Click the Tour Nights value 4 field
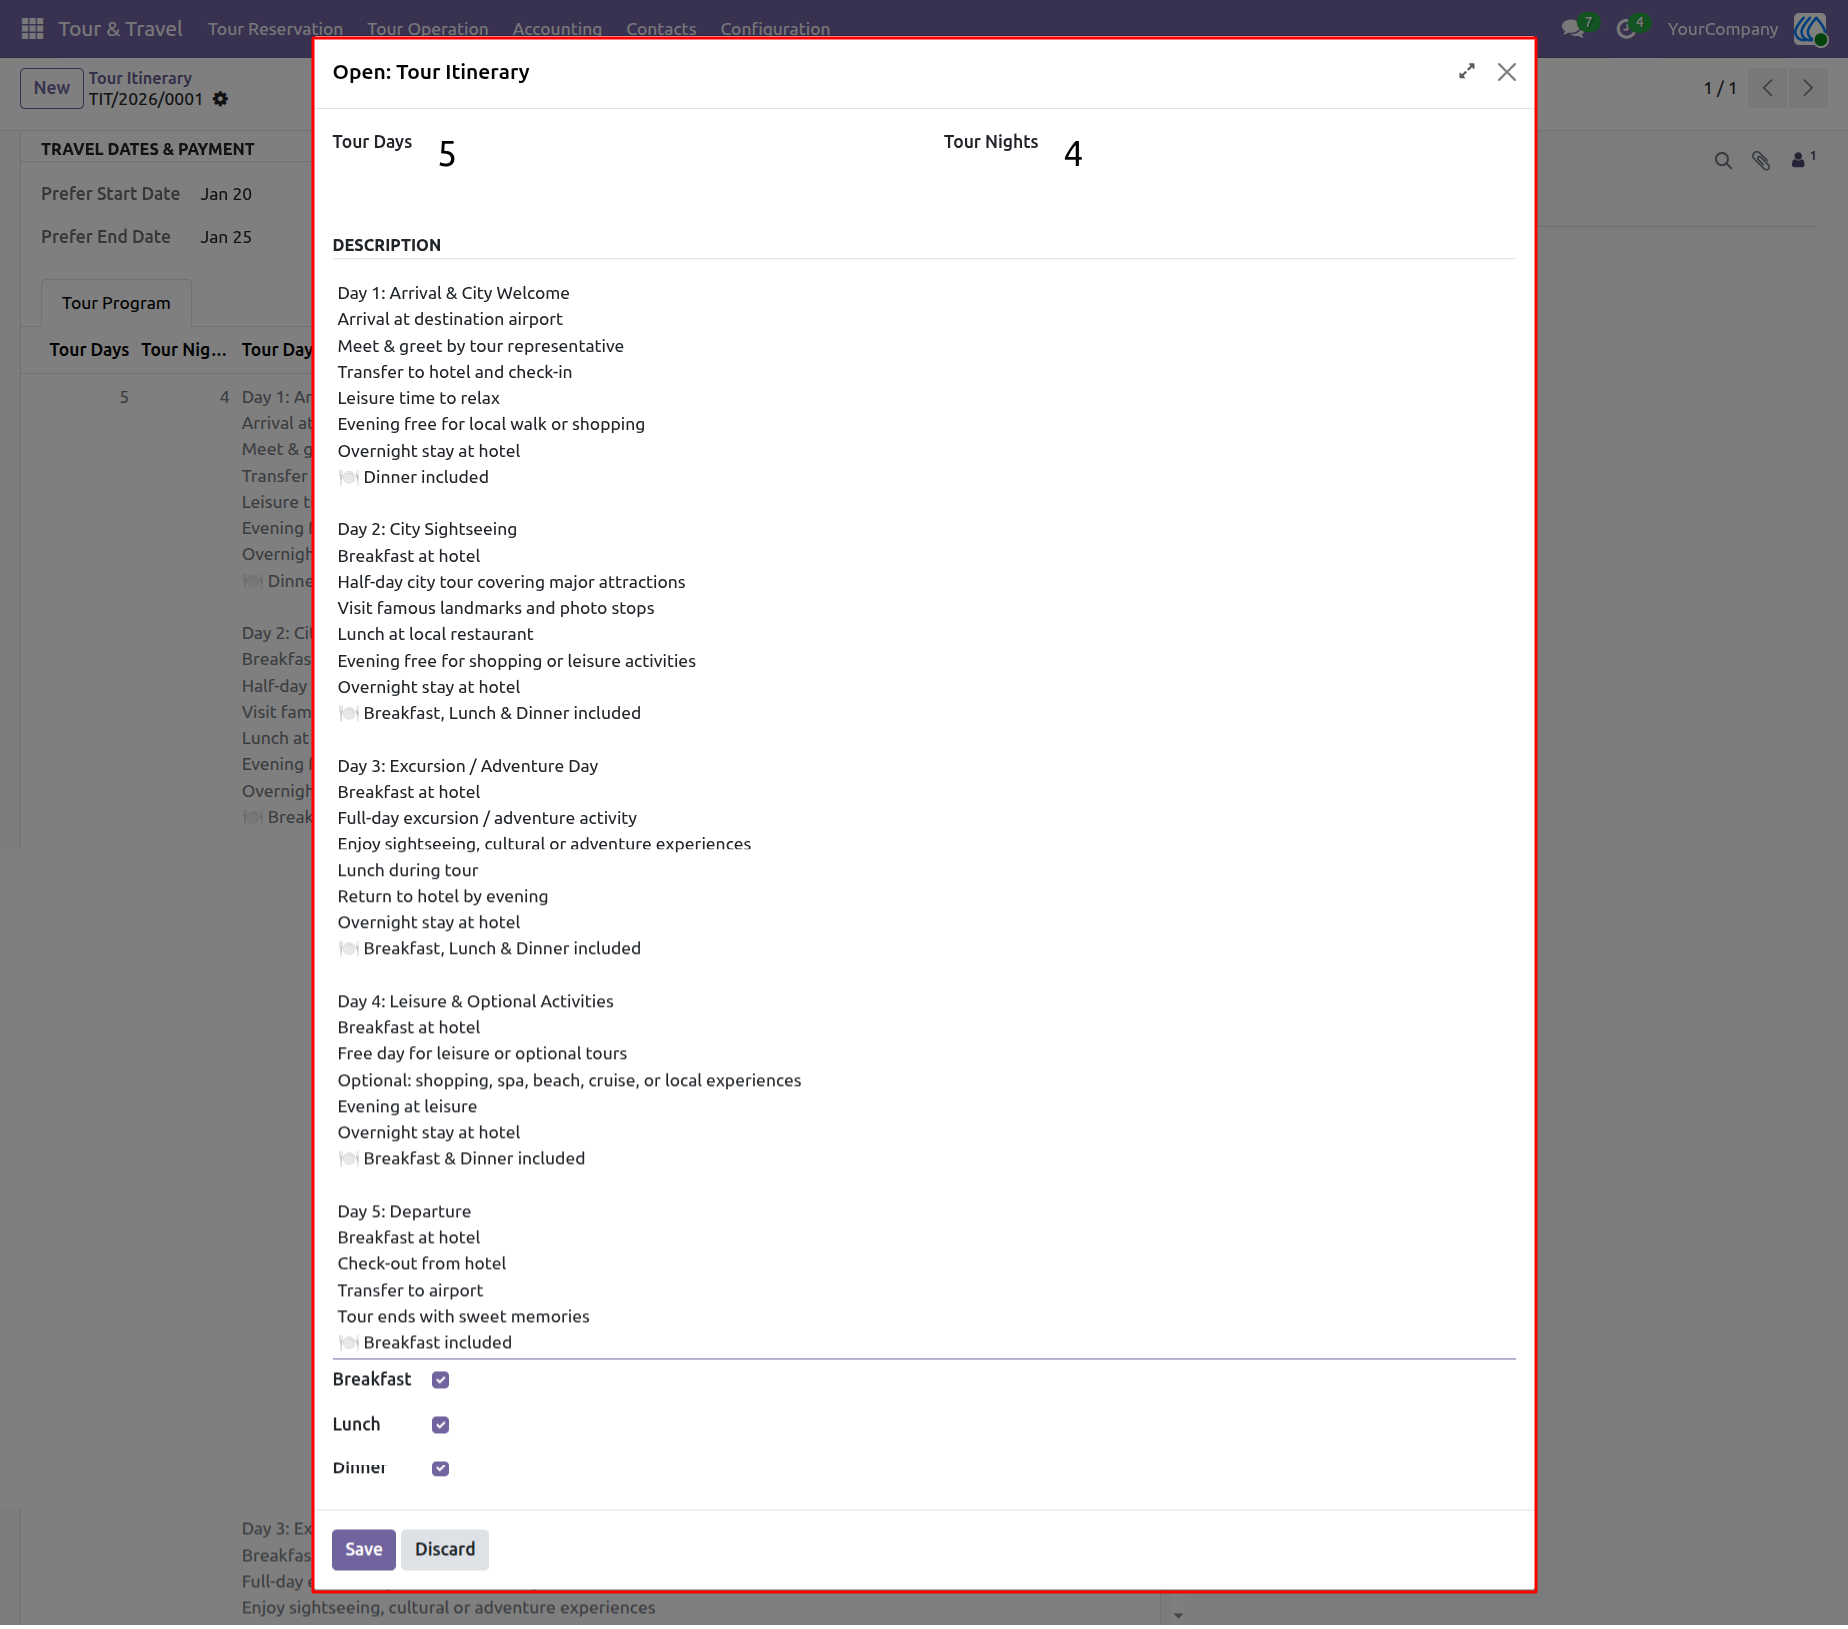The height and width of the screenshot is (1629, 1848). point(1073,154)
